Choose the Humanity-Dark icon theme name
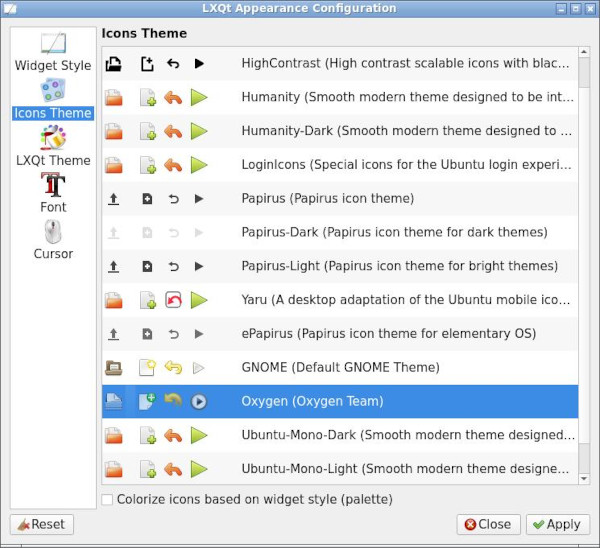 406,131
